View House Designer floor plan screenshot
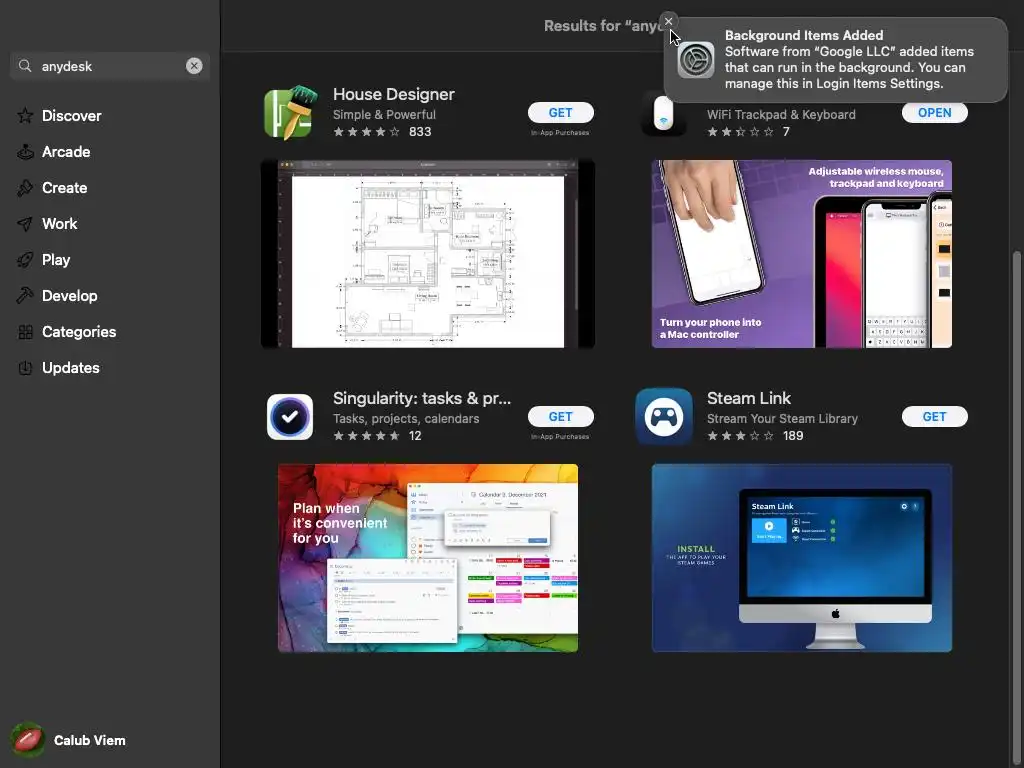Viewport: 1024px width, 768px height. pos(428,253)
